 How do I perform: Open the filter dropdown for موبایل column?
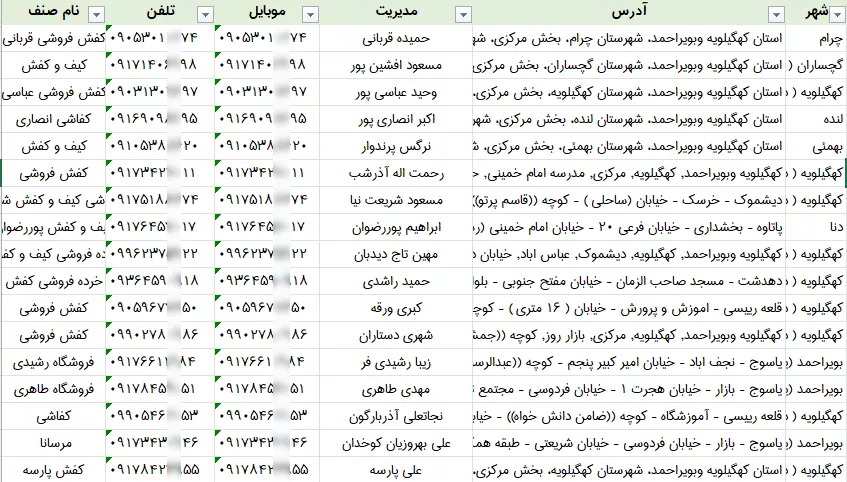click(x=310, y=15)
